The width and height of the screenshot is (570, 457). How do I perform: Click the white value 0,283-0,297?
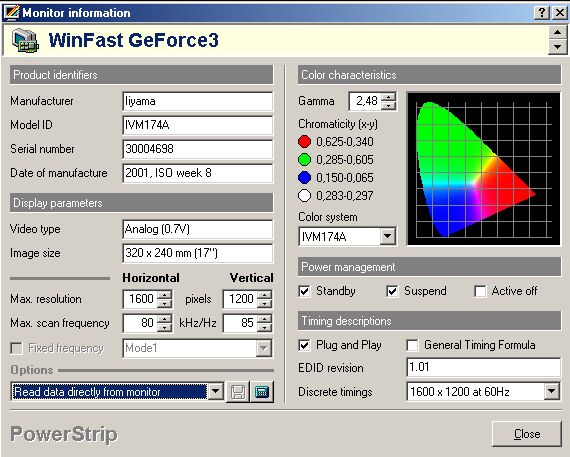pyautogui.click(x=345, y=196)
